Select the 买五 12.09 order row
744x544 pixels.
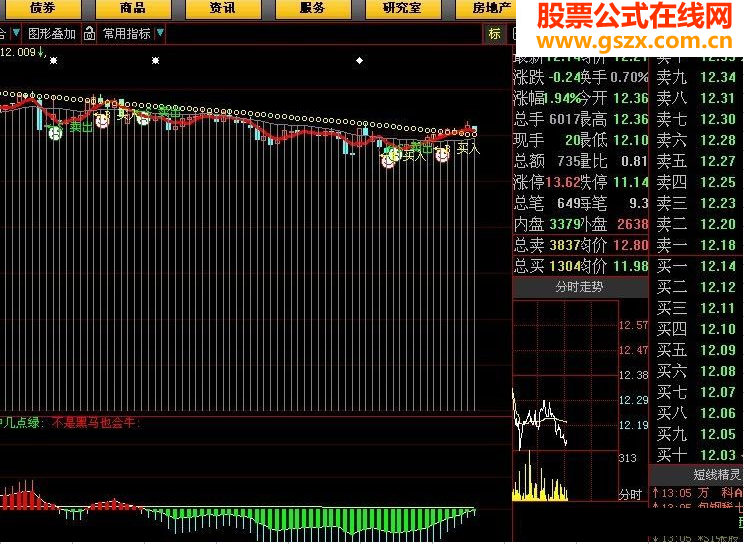(696, 350)
